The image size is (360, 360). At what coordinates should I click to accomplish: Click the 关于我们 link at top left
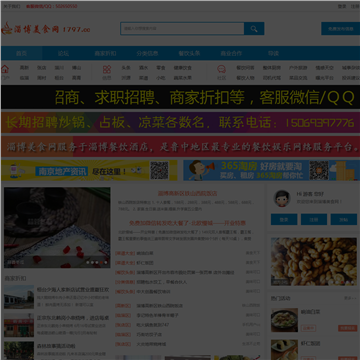click(11, 6)
